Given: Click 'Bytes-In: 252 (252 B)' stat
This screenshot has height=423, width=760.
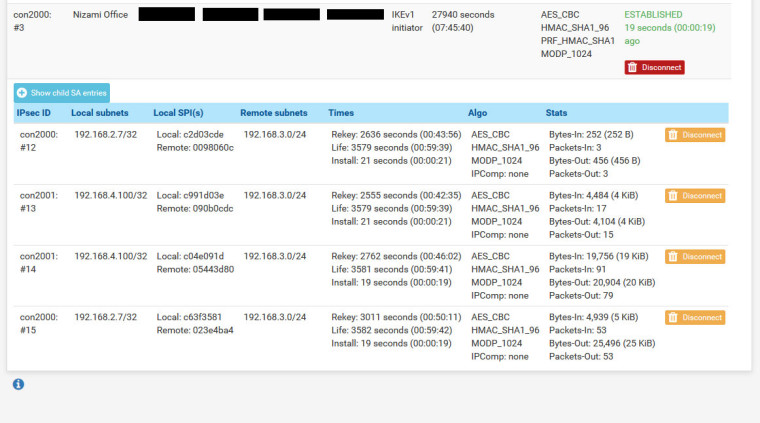Looking at the screenshot, I should [x=591, y=135].
